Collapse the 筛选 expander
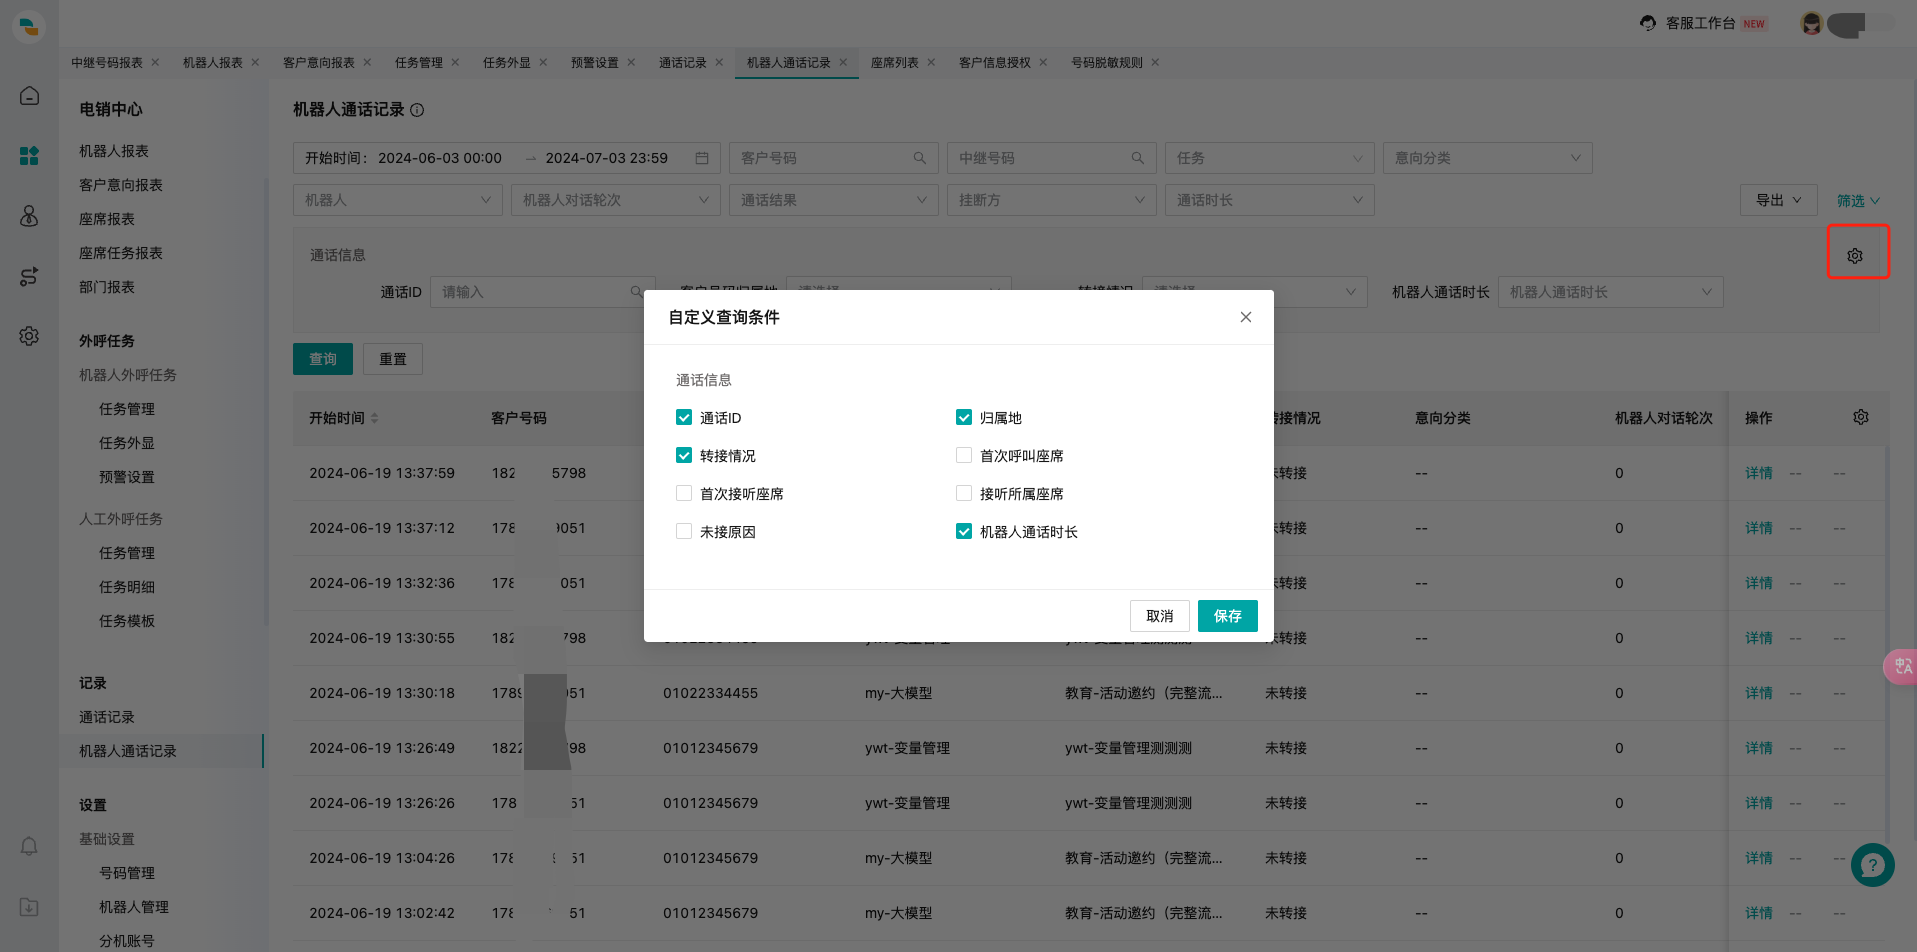 [1858, 201]
